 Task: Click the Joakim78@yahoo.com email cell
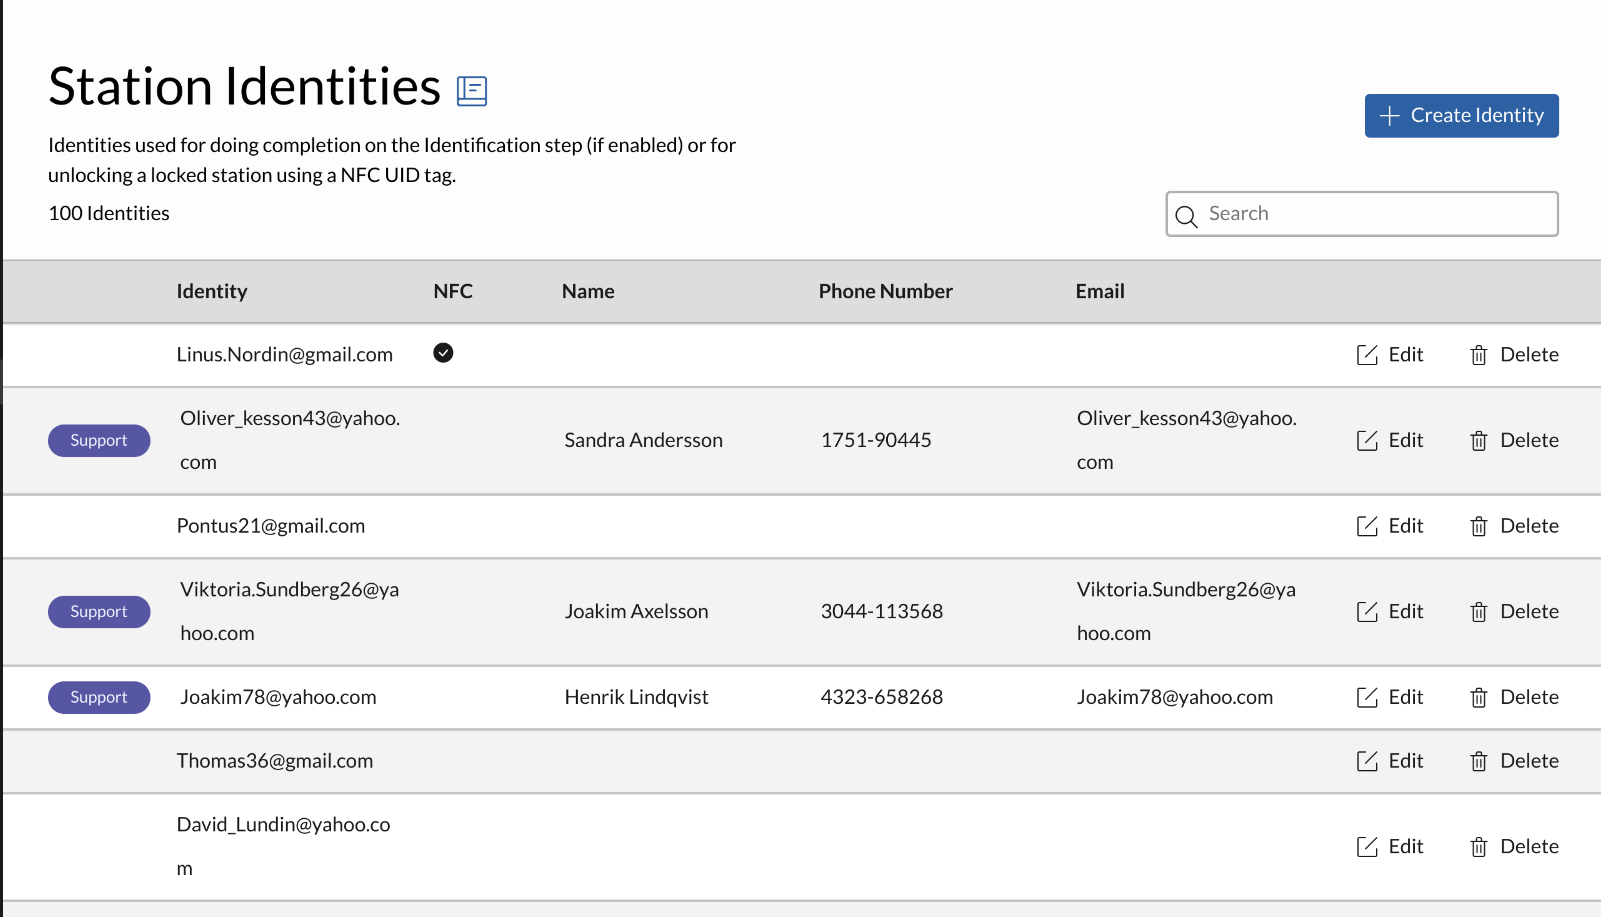point(1175,698)
